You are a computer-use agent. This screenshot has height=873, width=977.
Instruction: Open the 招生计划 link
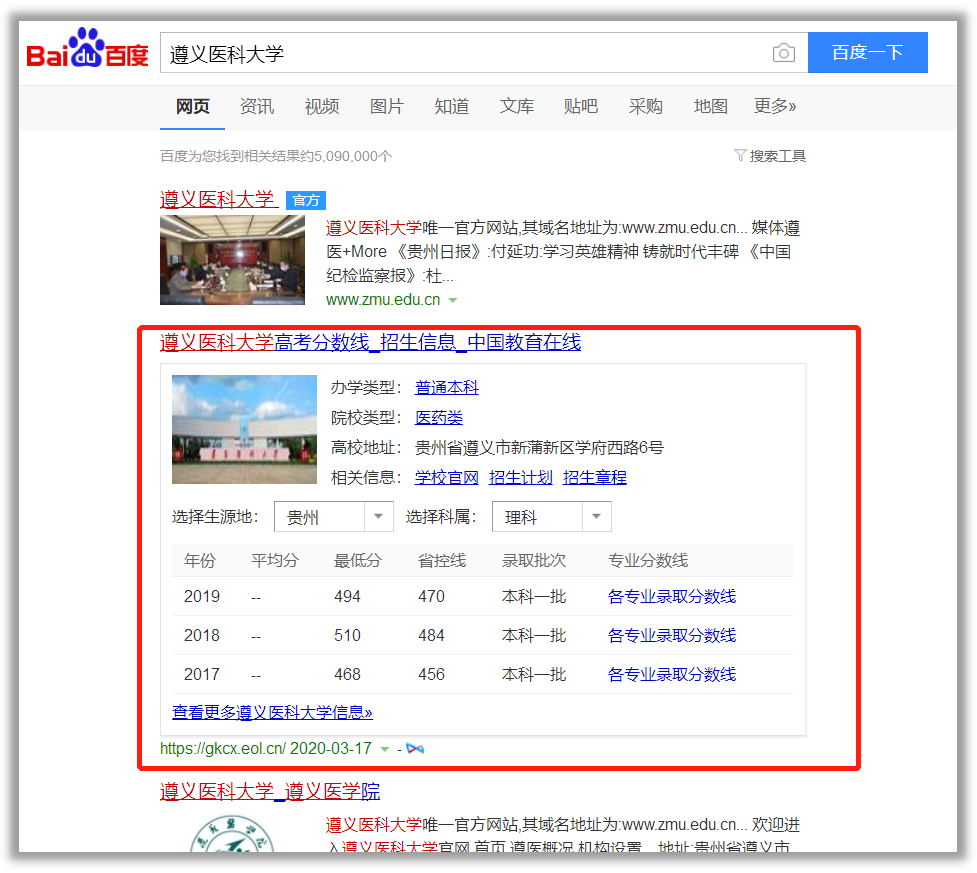(521, 477)
